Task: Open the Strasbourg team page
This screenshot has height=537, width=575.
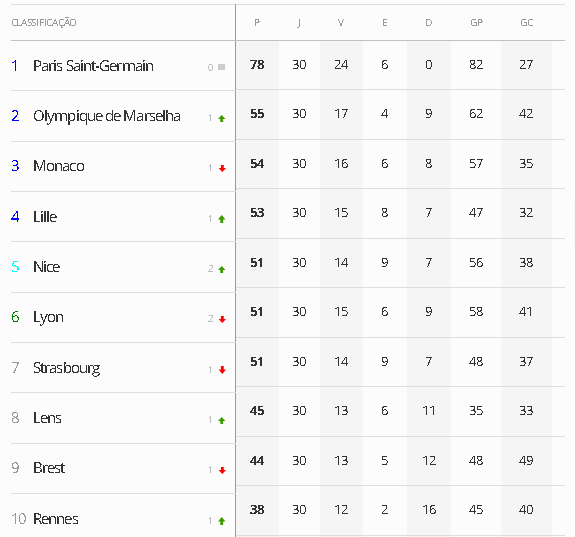Action: click(66, 368)
